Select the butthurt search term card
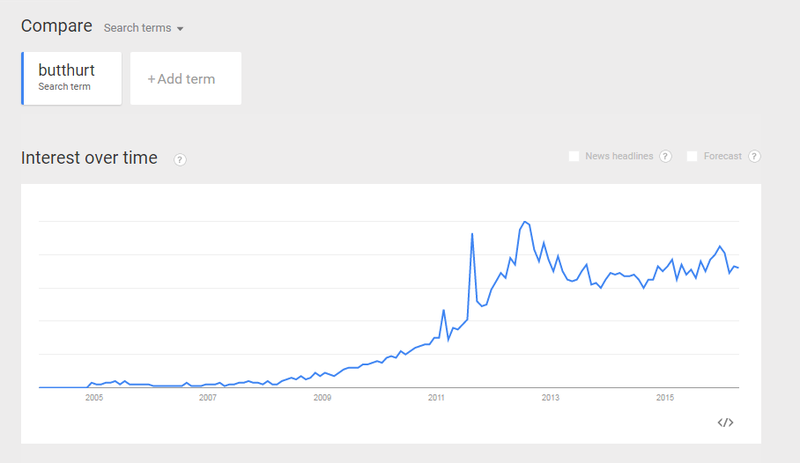This screenshot has width=800, height=463. coord(71,78)
